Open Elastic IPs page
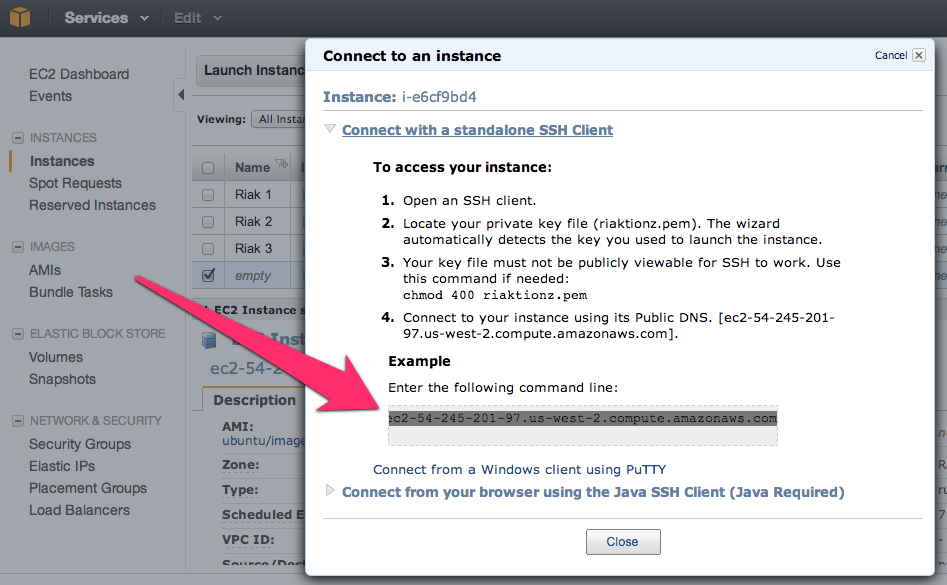 point(62,466)
